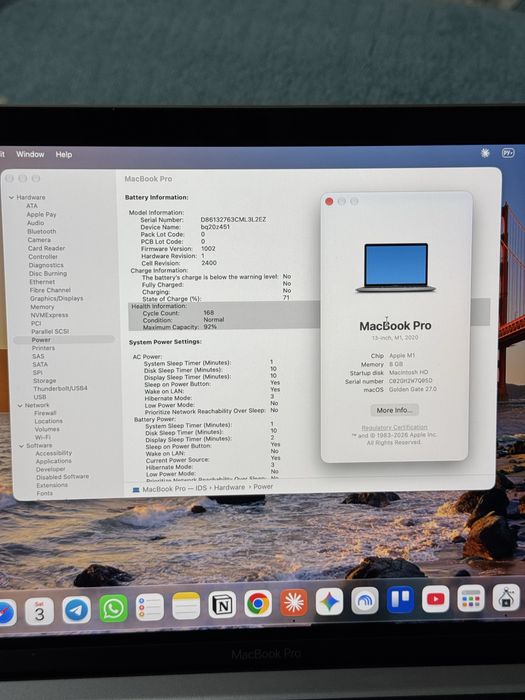Viewport: 525px width, 700px height.
Task: Open the Reminders app in Dock
Action: coord(149,607)
